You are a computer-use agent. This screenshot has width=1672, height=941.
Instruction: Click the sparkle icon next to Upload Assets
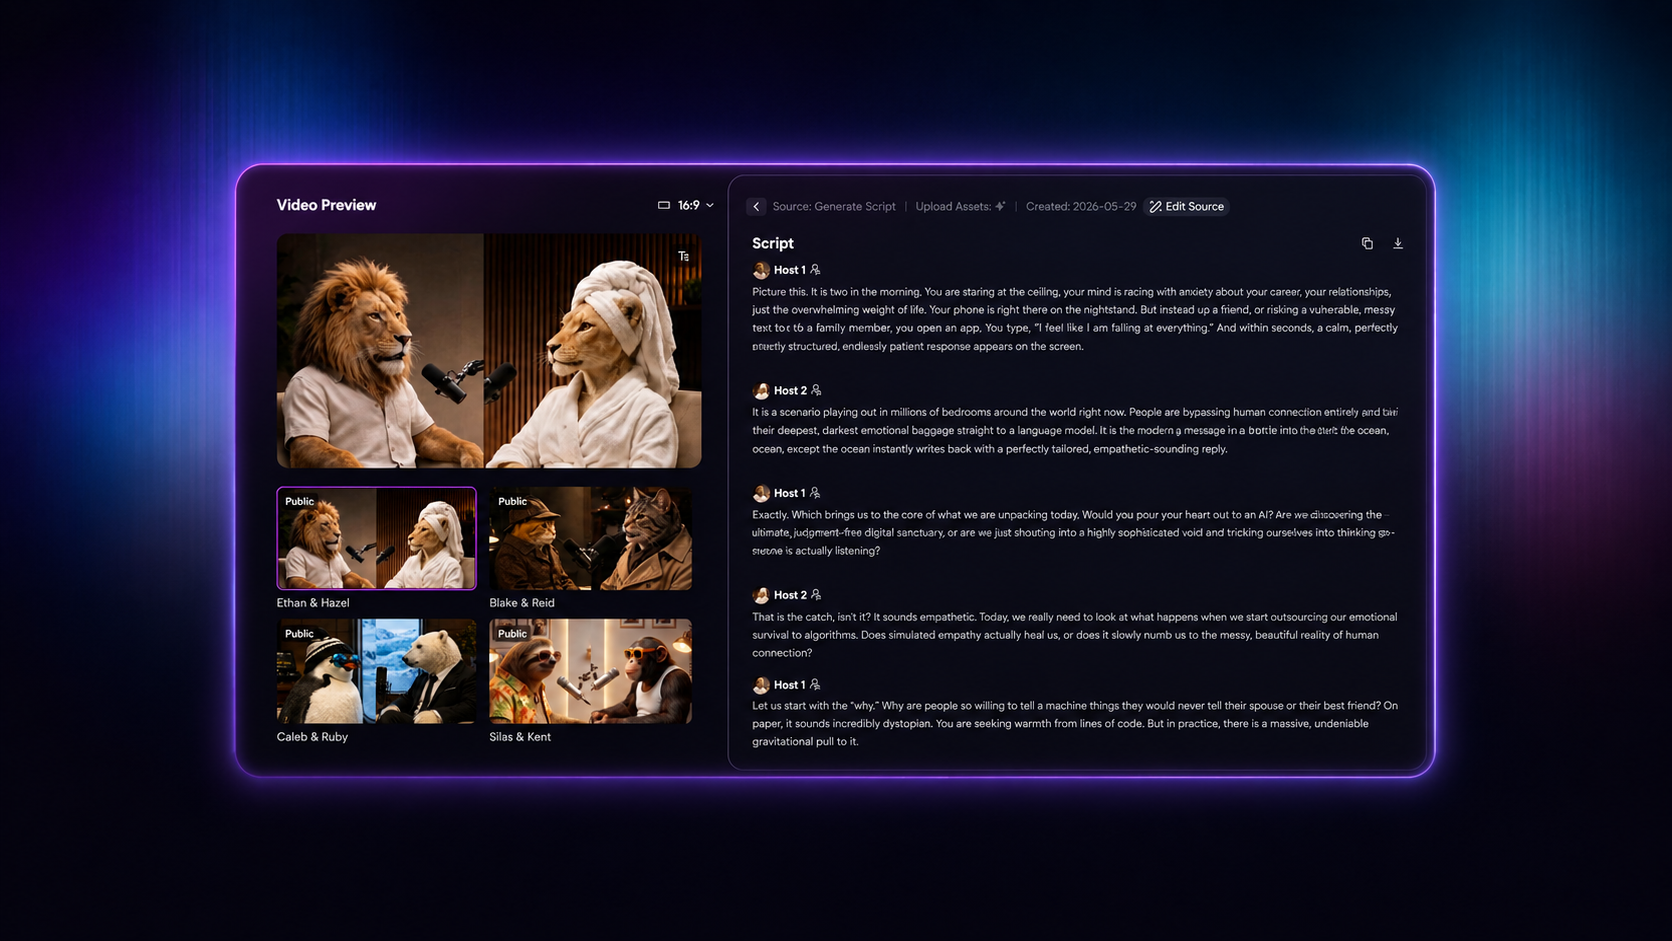tap(1000, 206)
